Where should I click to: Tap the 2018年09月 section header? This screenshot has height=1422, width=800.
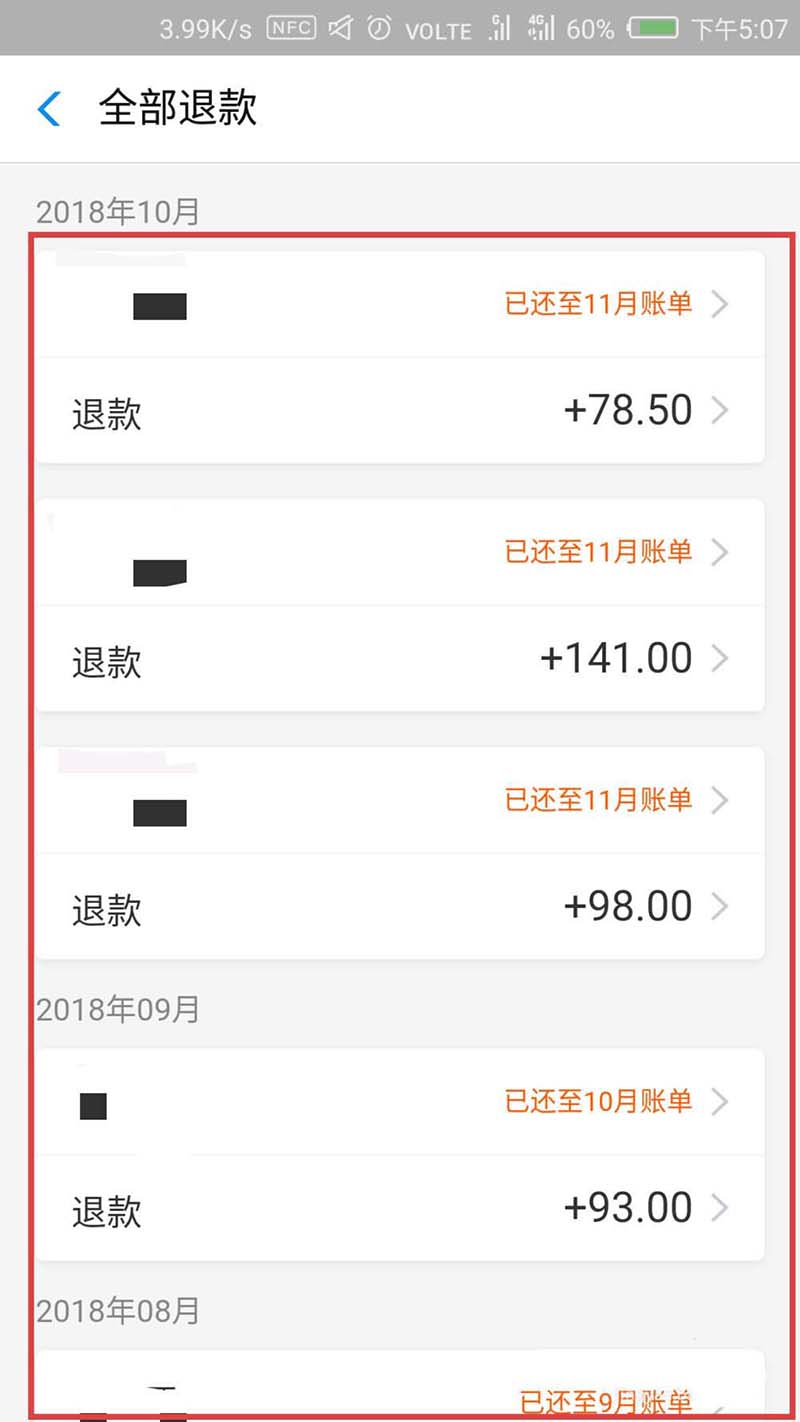118,1010
